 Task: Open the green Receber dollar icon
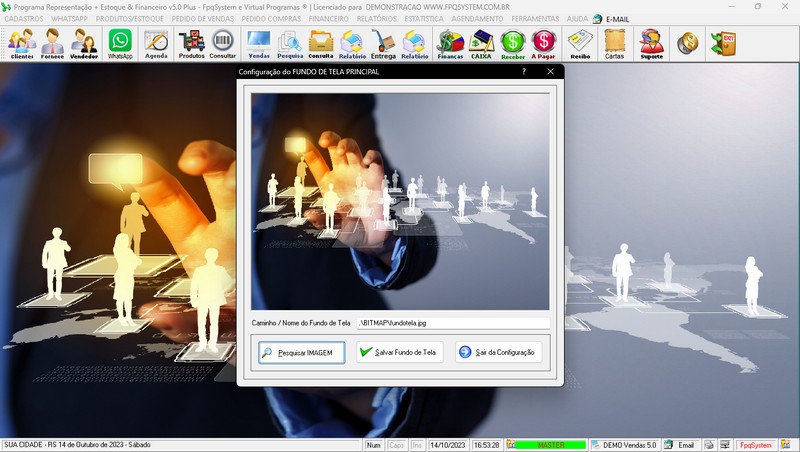(x=513, y=44)
